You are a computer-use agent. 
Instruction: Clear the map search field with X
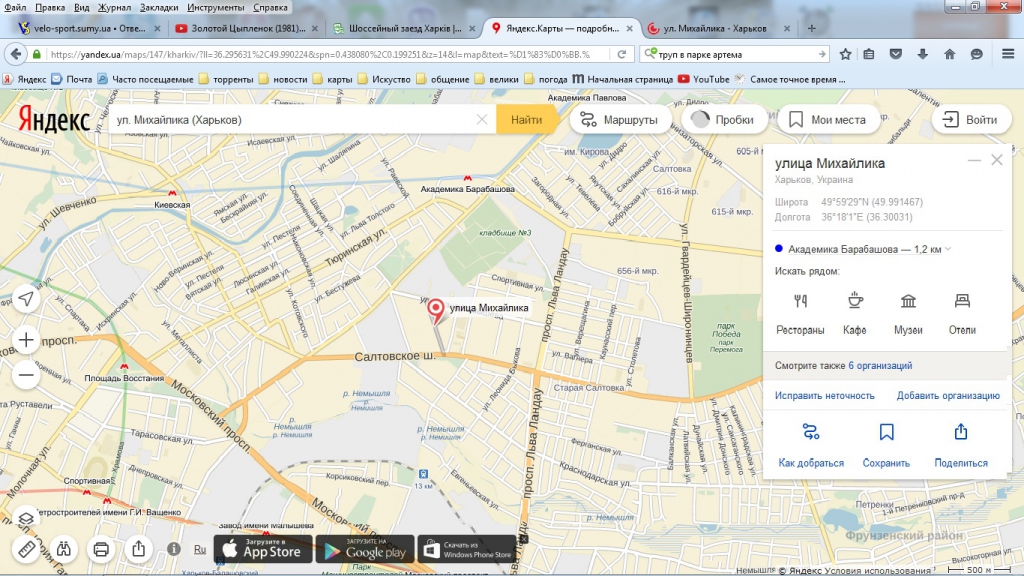[481, 120]
